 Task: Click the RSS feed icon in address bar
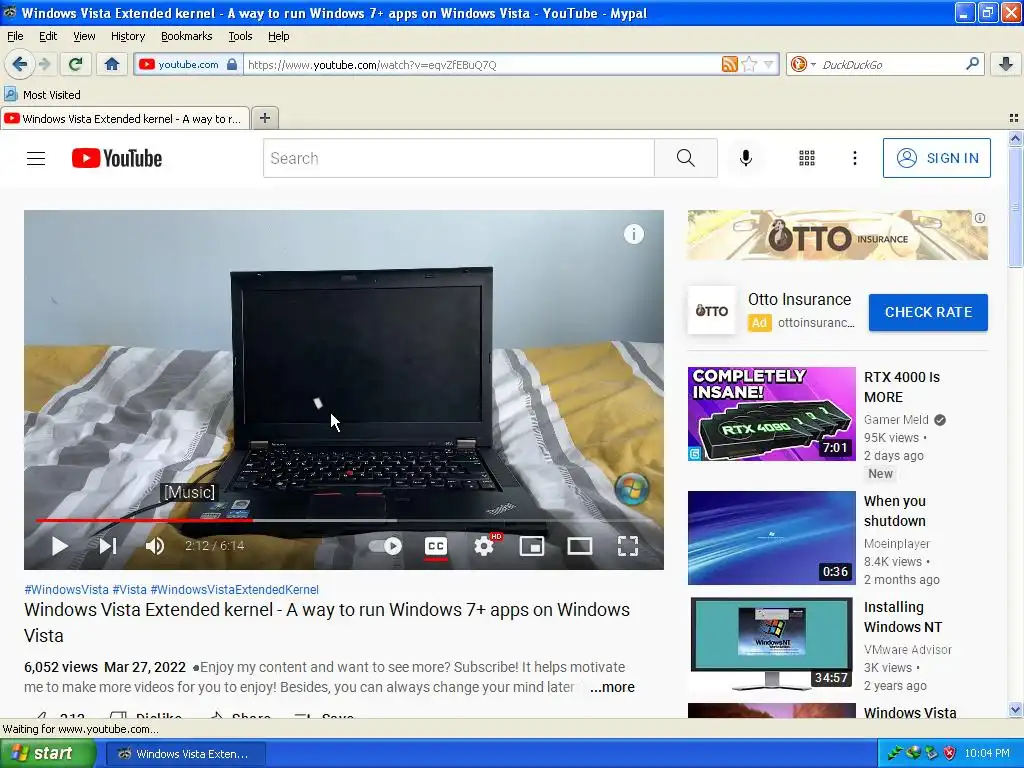(x=729, y=64)
